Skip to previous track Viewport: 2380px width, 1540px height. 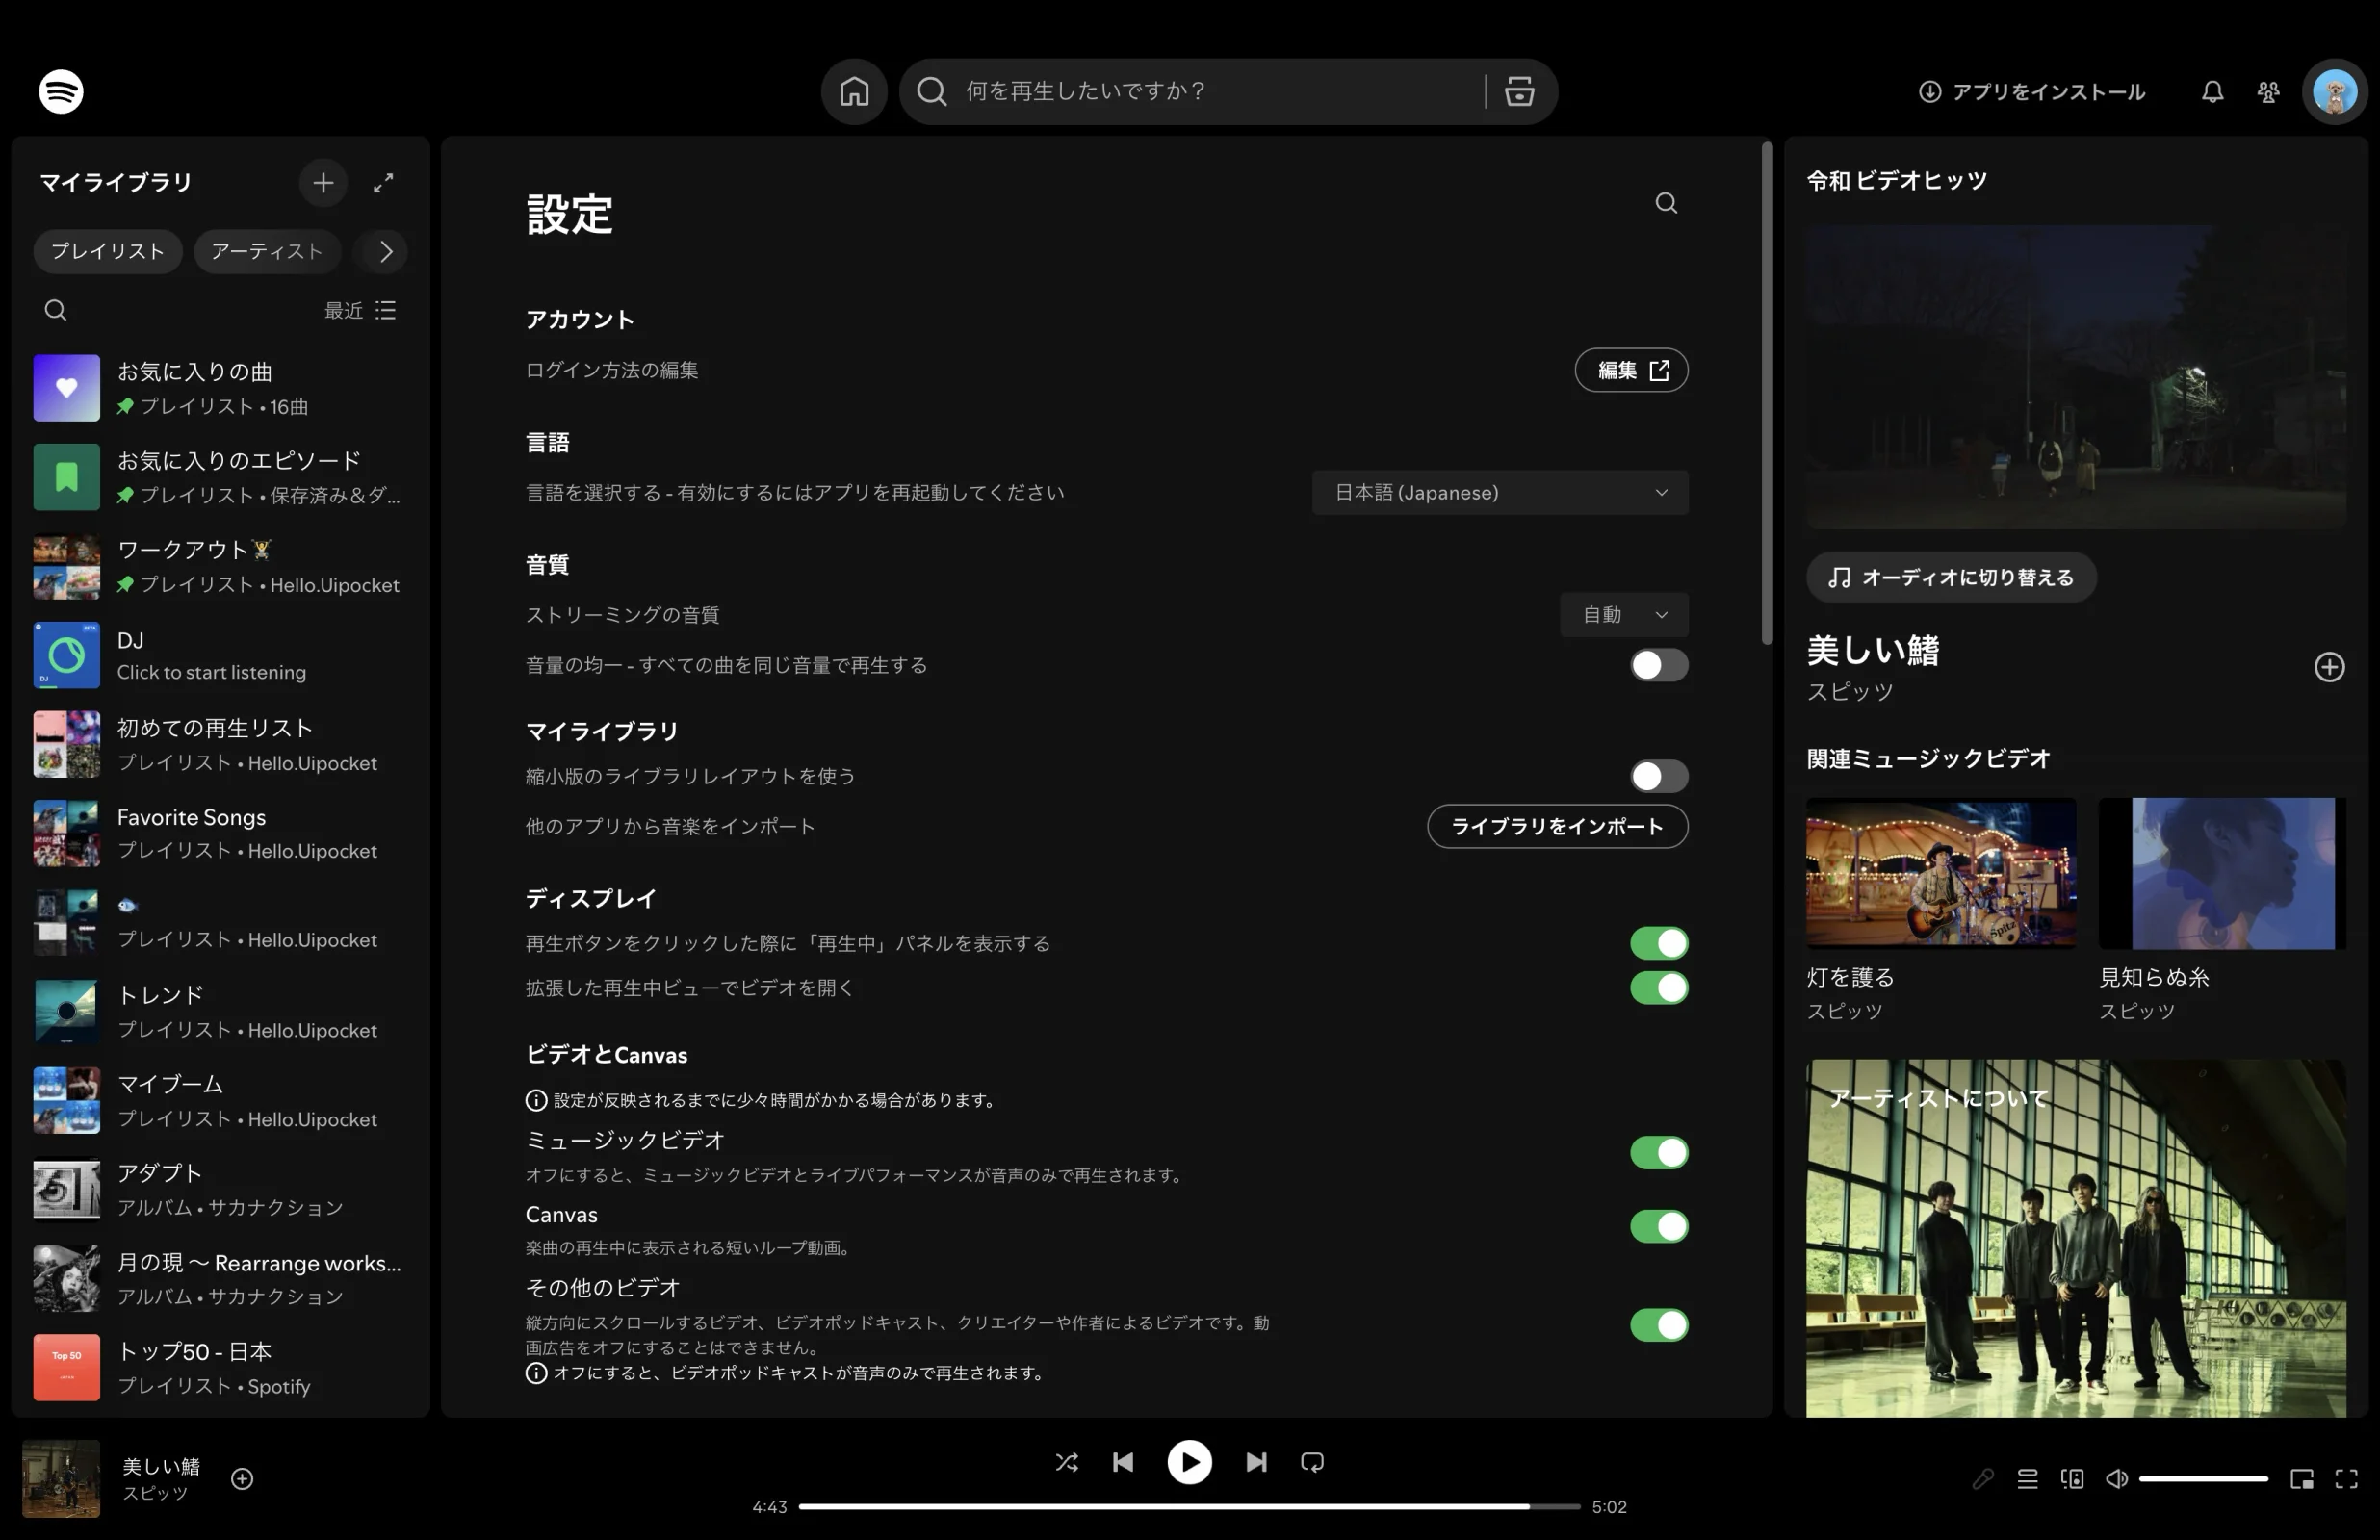[1123, 1462]
